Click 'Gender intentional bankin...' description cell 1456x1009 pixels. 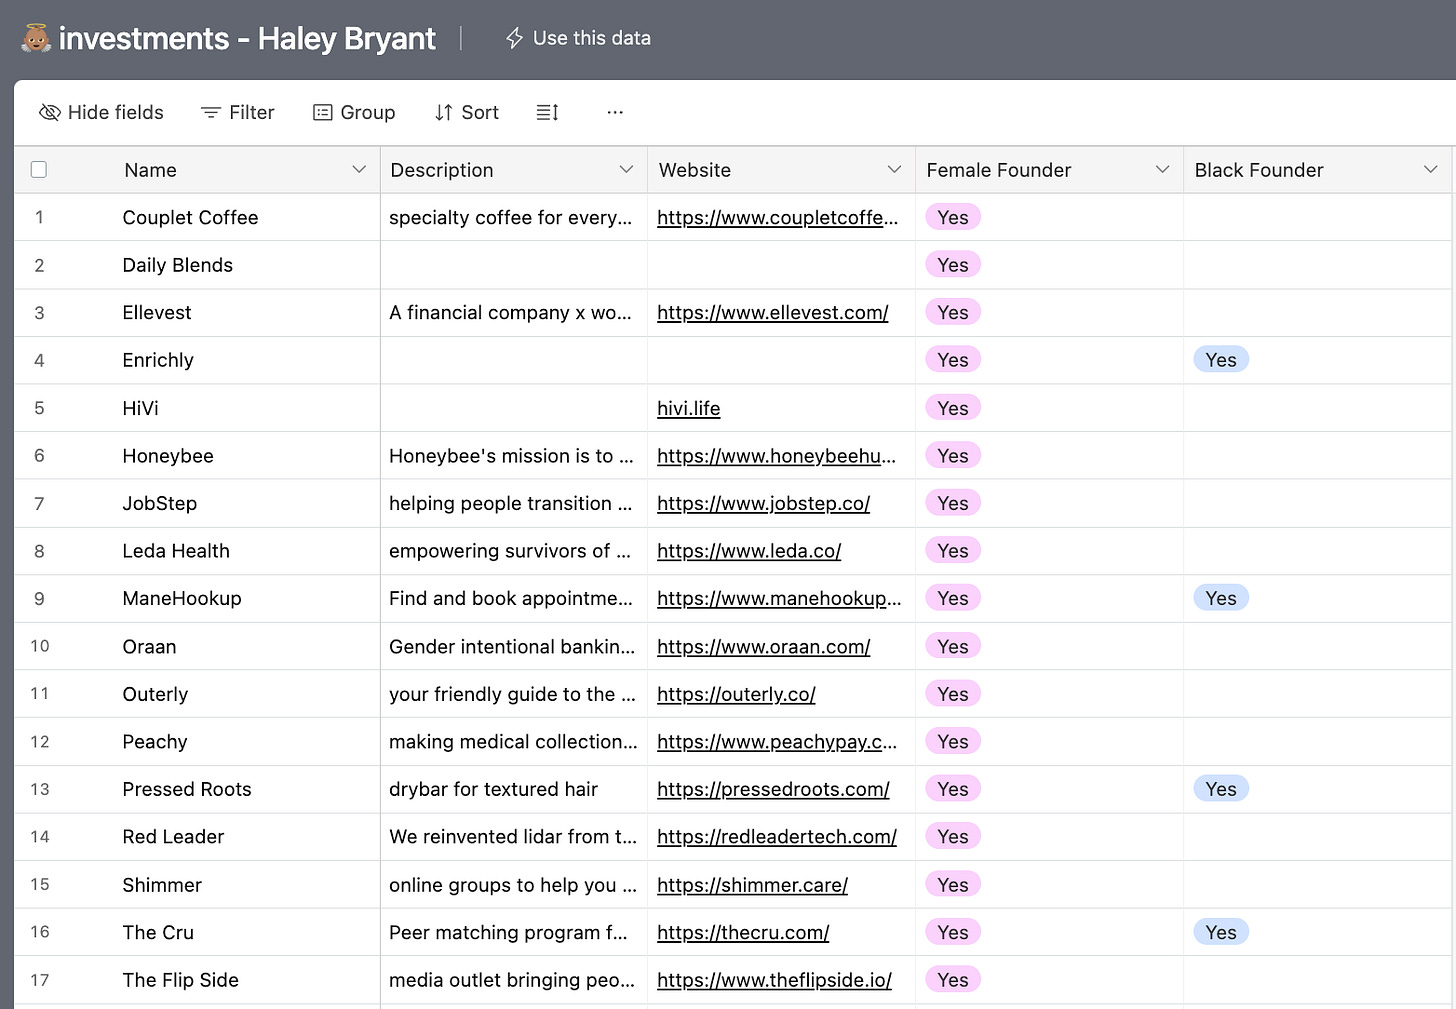[514, 646]
